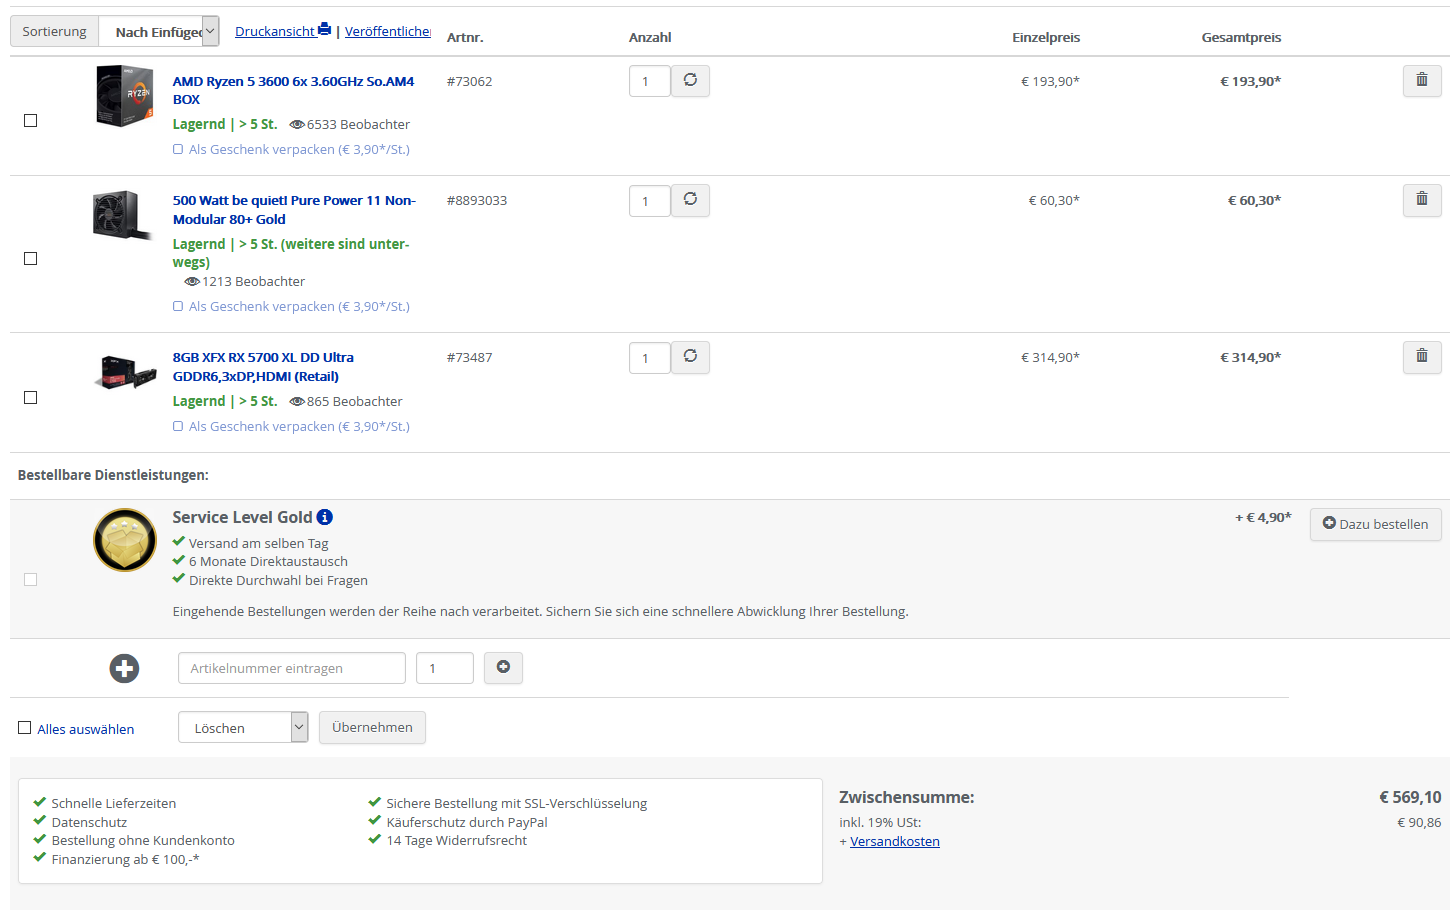
Task: Open 8GB XFX RX 5700 XL product link
Action: pyautogui.click(x=263, y=366)
